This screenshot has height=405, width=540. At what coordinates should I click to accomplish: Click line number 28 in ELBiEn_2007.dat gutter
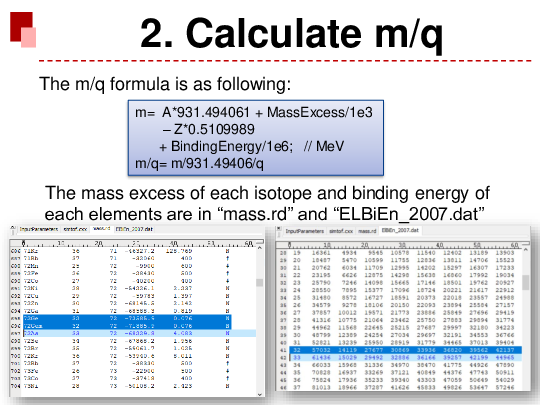283,253
